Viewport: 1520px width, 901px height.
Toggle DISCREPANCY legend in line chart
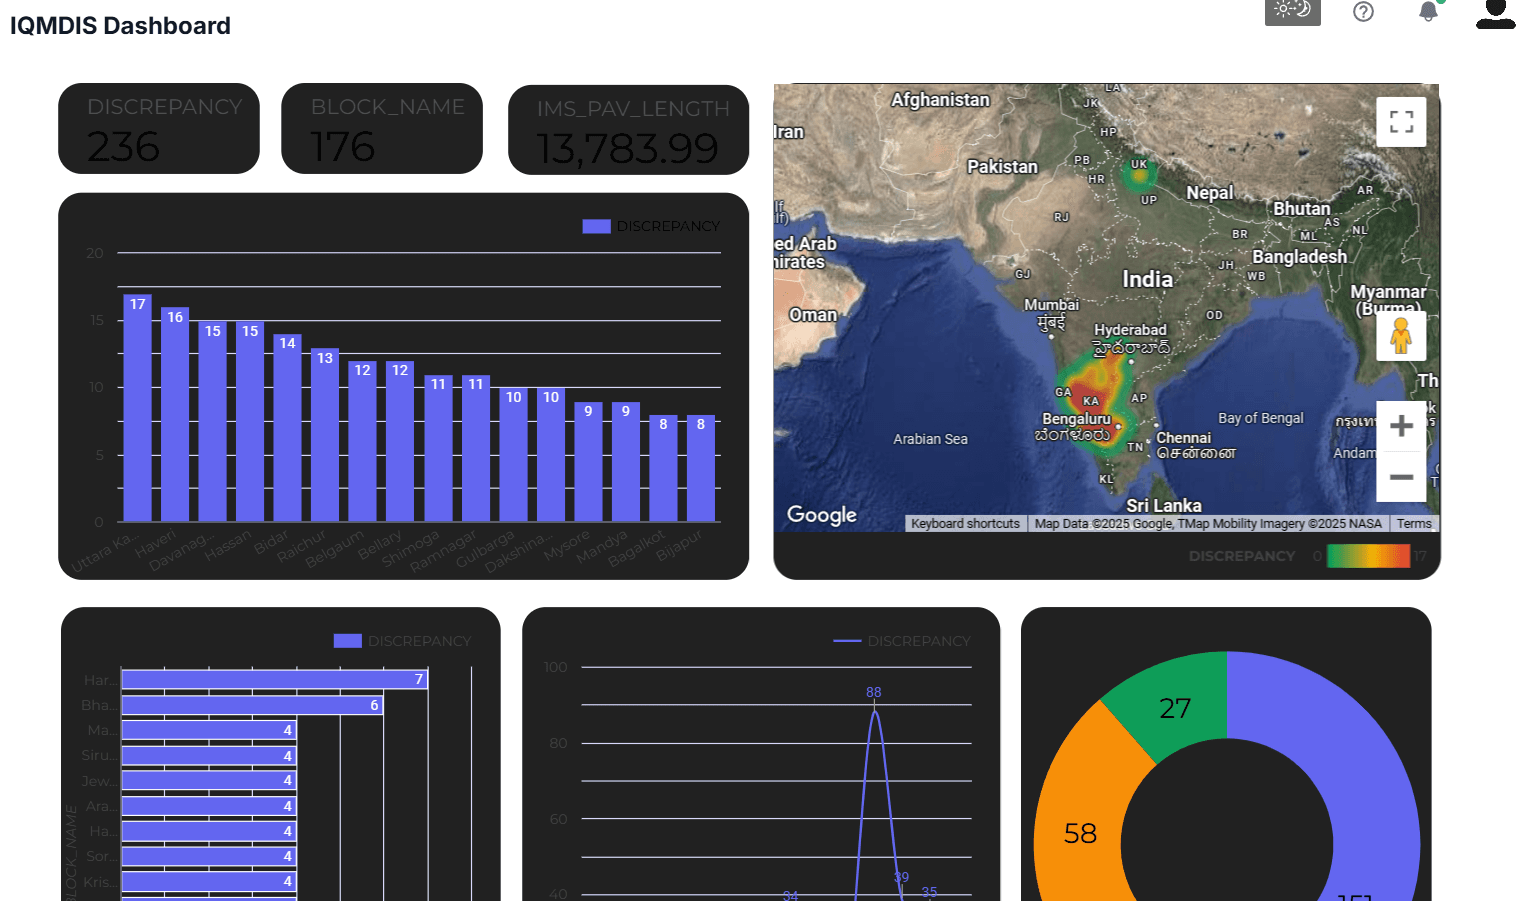(902, 641)
